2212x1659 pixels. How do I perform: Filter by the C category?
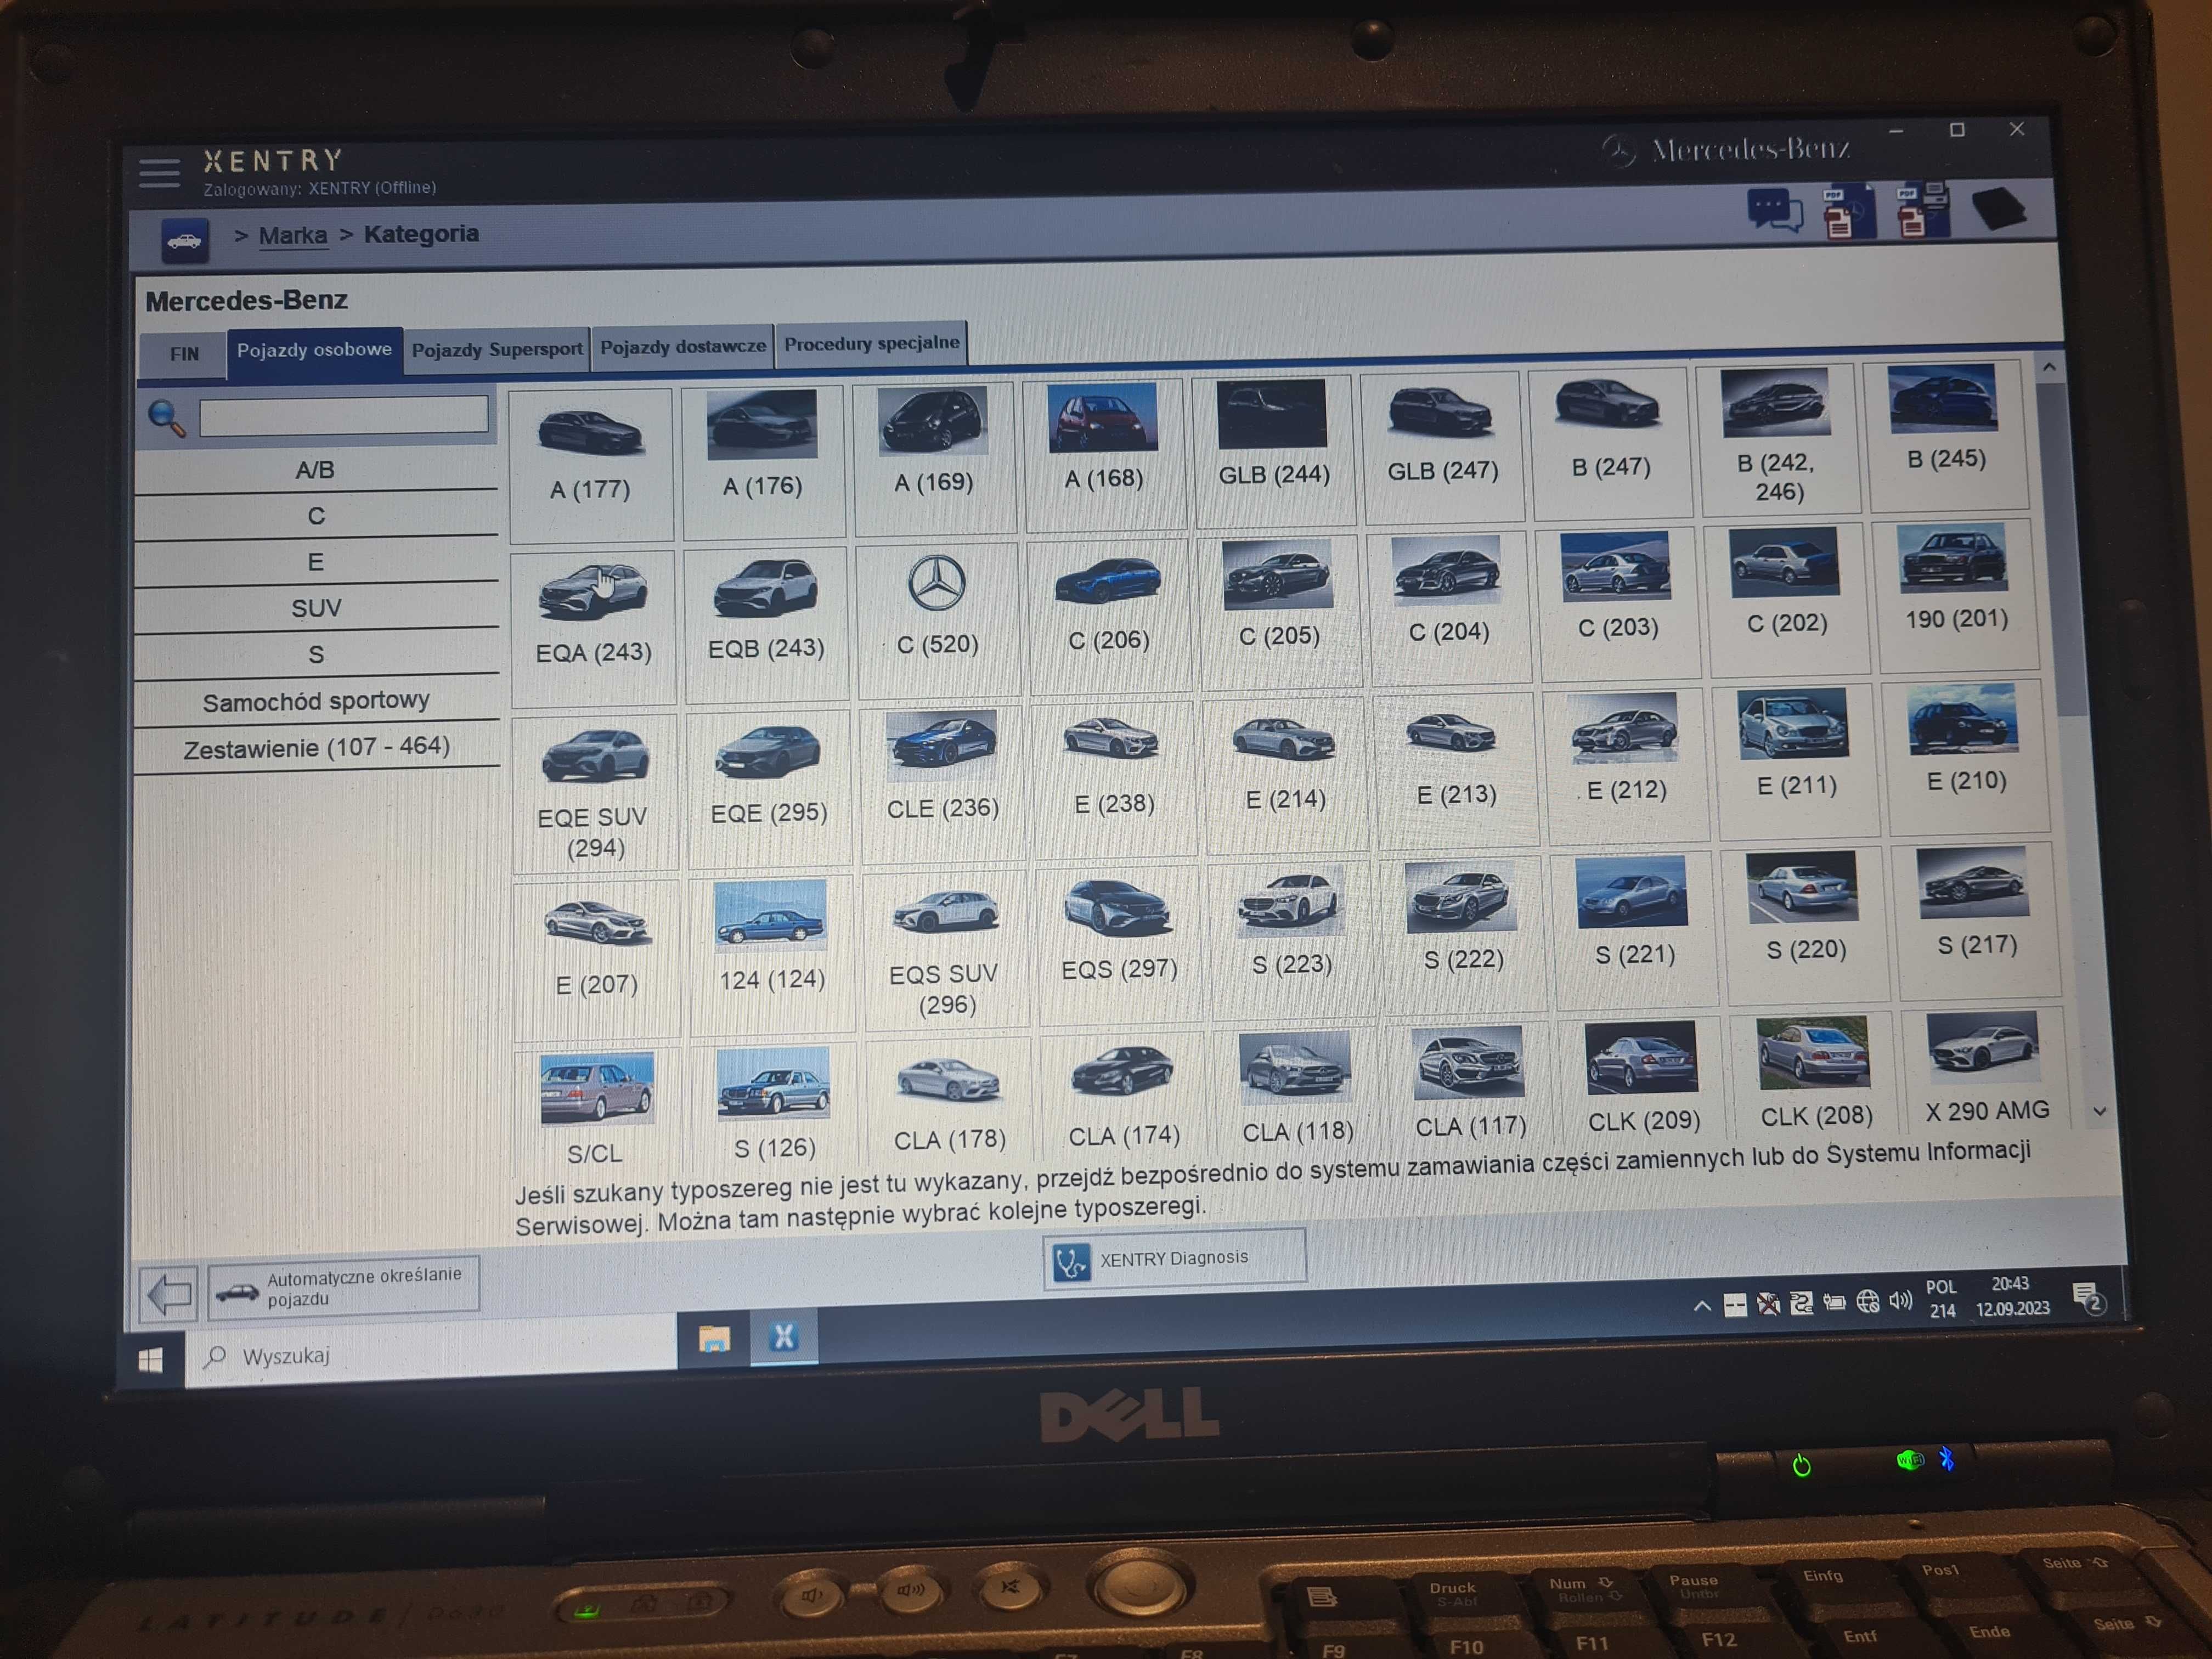316,516
